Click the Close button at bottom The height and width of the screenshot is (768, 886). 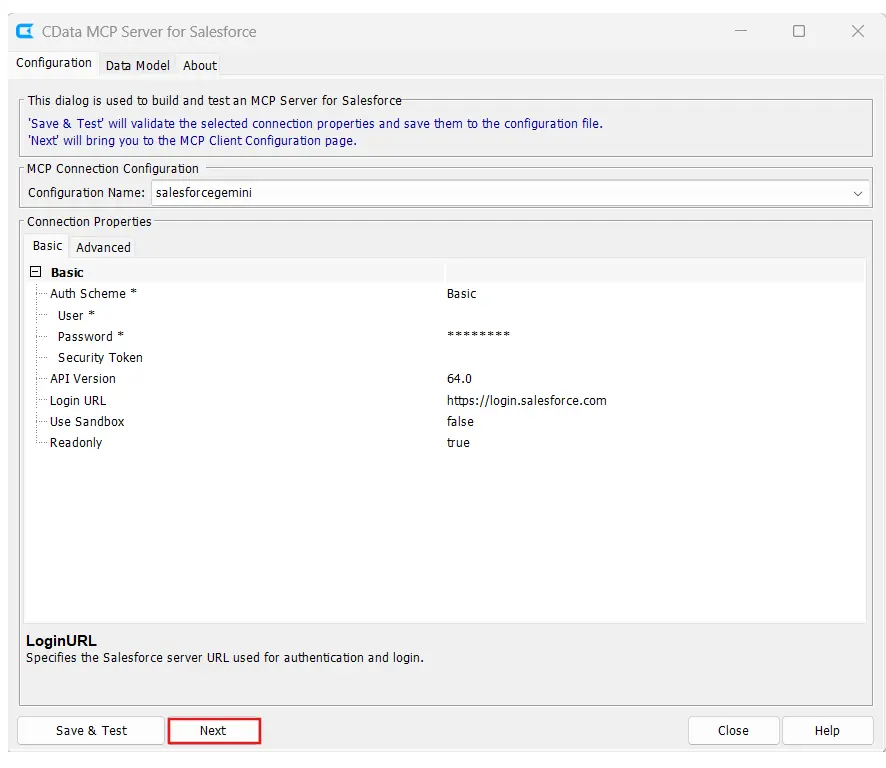pos(733,731)
